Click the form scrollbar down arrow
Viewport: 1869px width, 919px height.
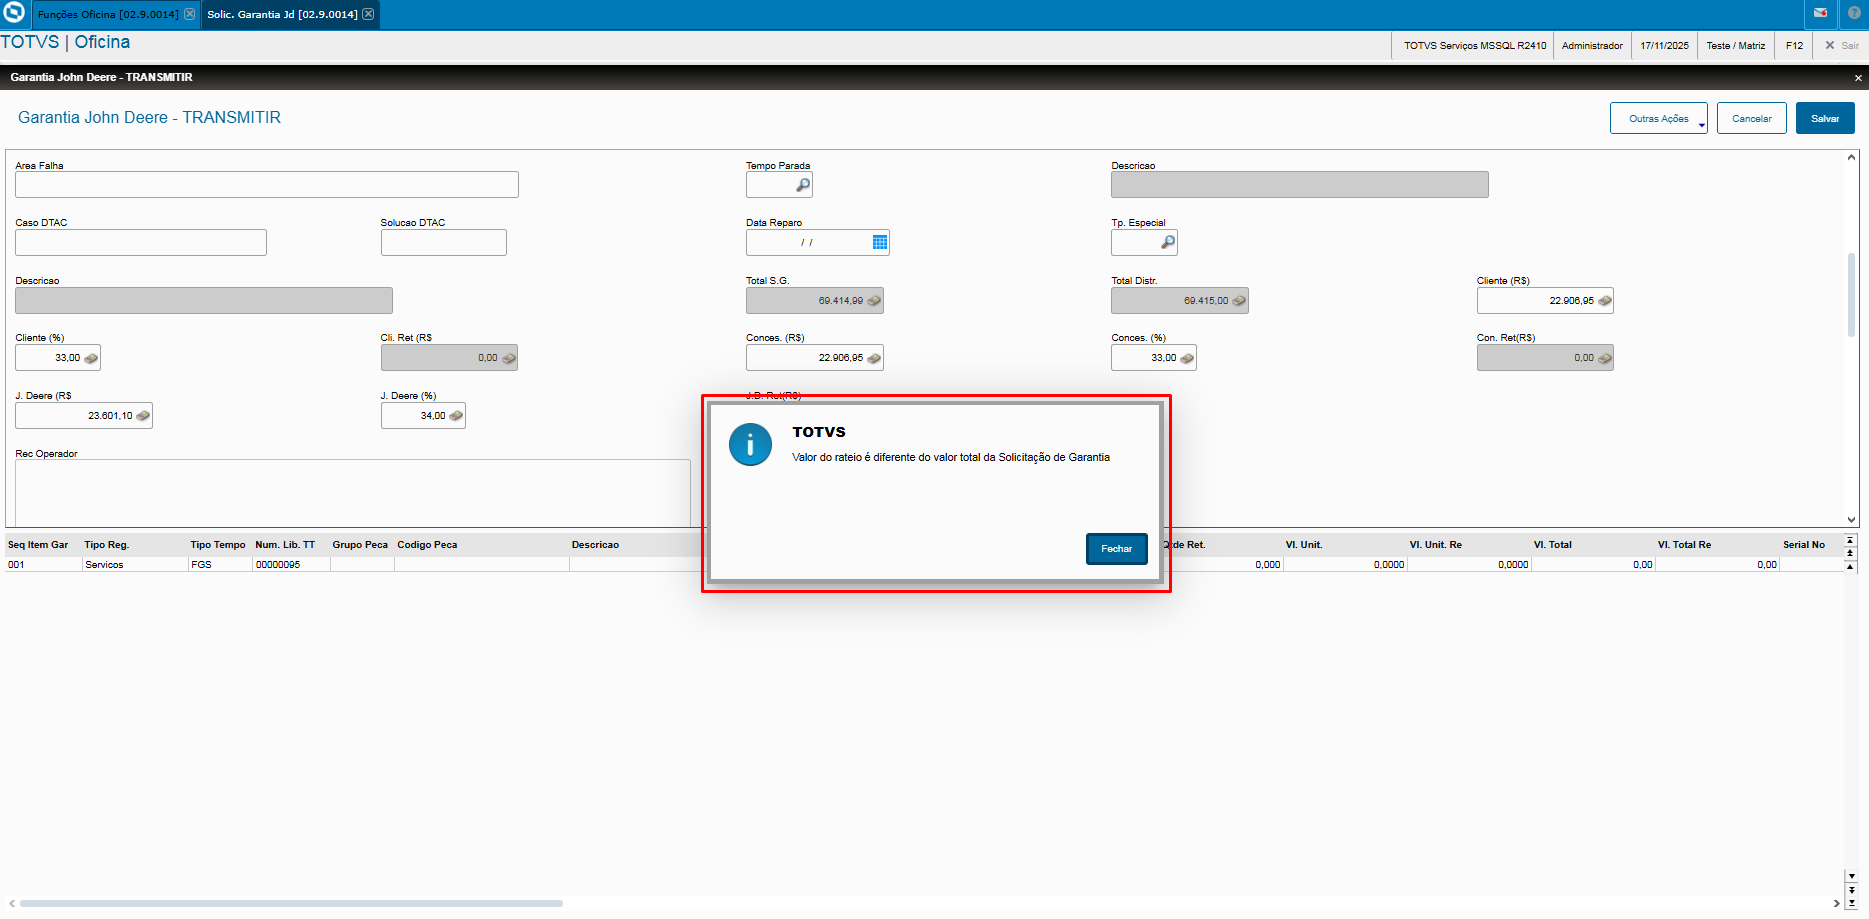click(1851, 520)
